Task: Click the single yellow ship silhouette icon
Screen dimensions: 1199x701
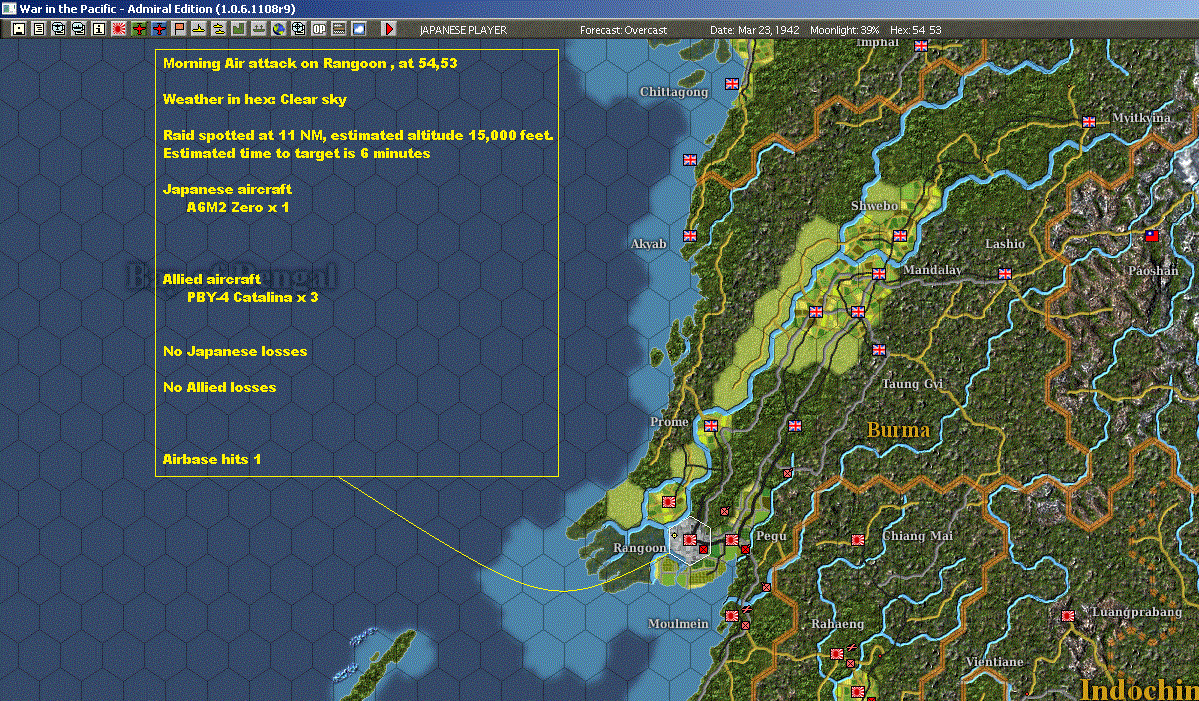Action: click(x=198, y=29)
